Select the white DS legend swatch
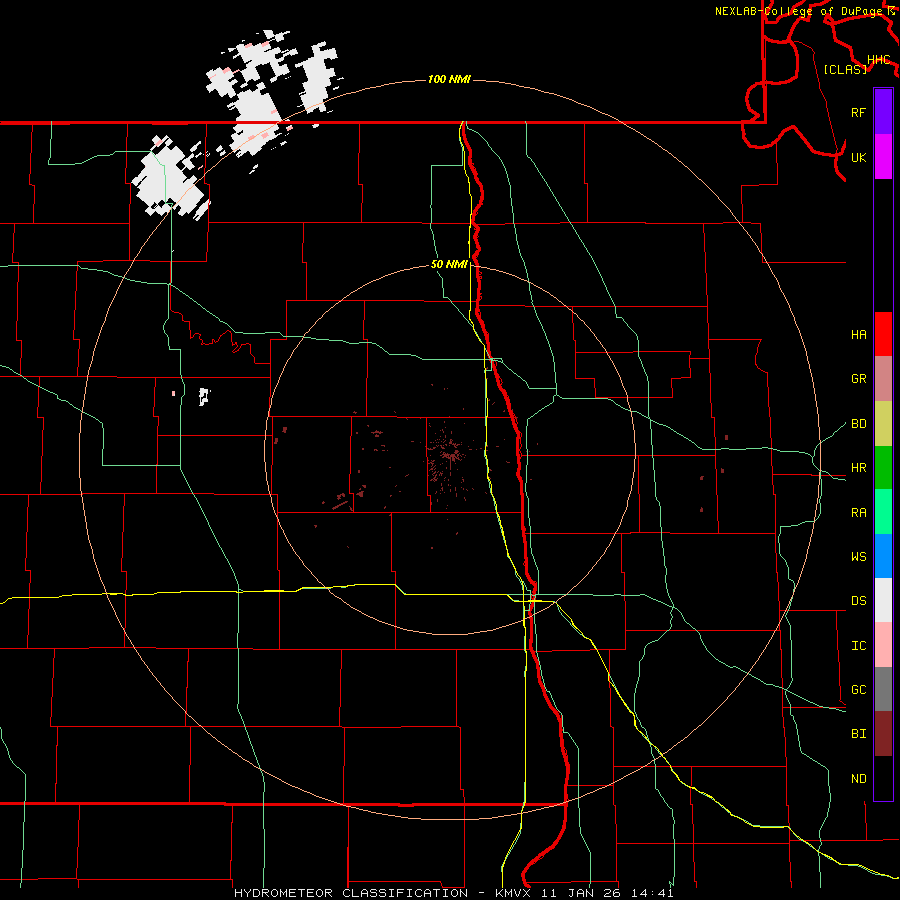 coord(883,600)
